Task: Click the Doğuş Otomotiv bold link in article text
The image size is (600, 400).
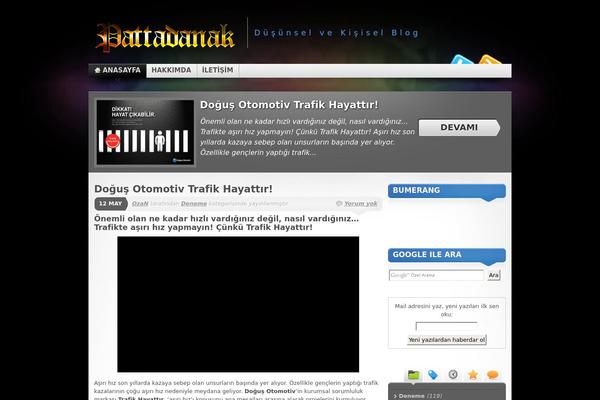Action: (270, 391)
